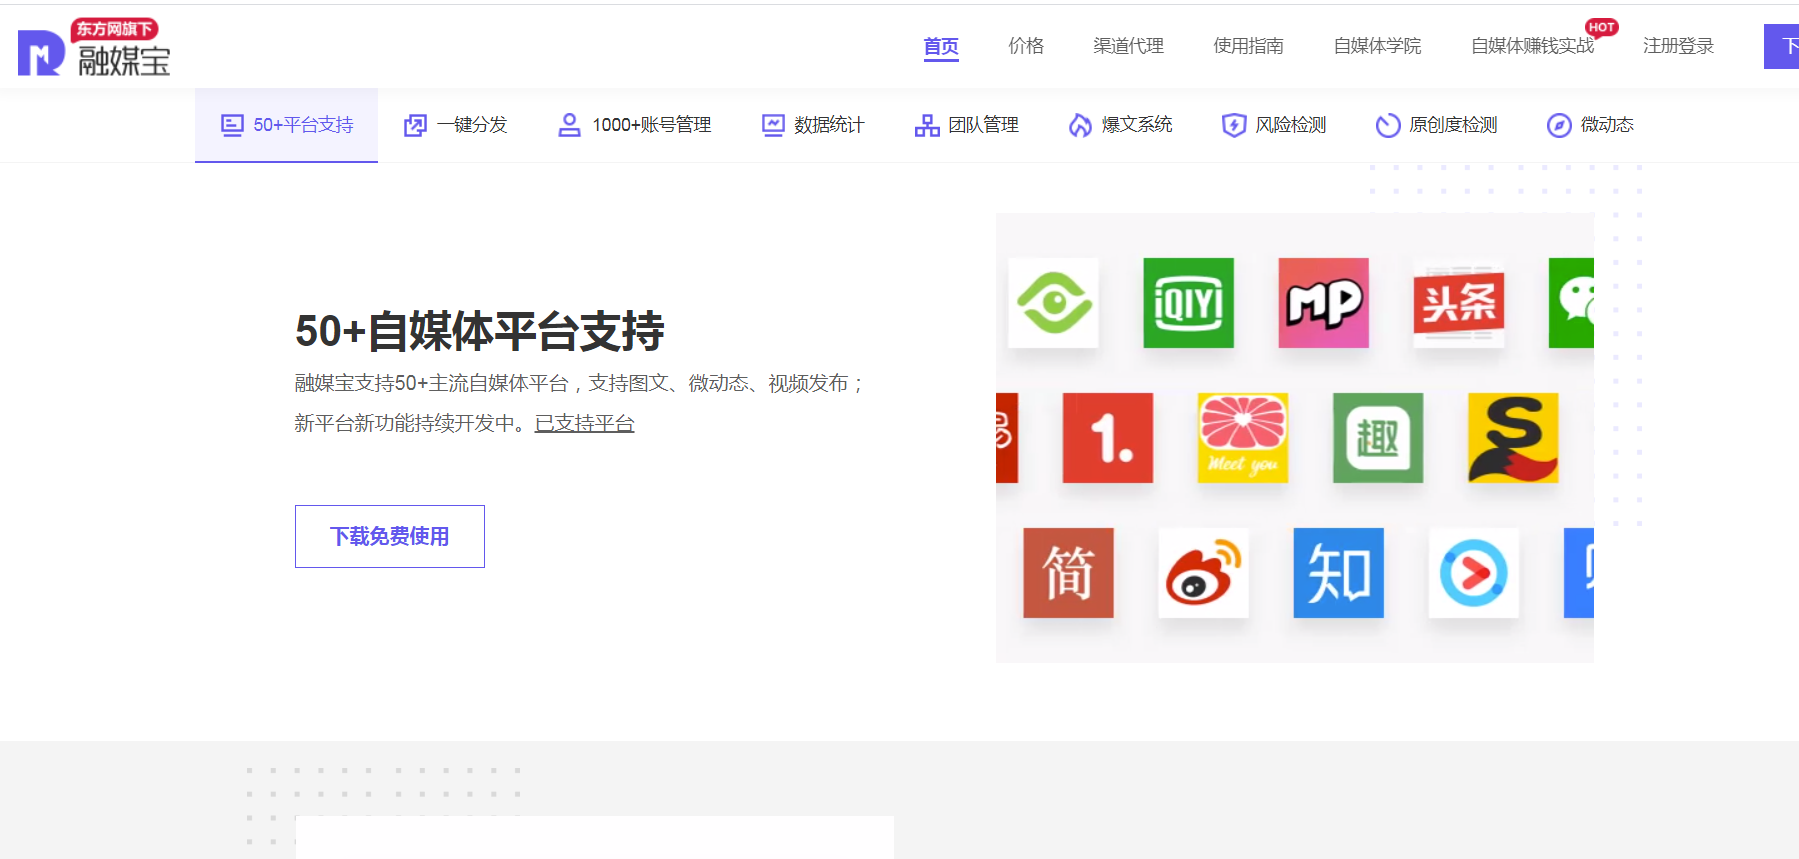Image resolution: width=1799 pixels, height=859 pixels.
Task: Switch to 原创度检测 tab
Action: pyautogui.click(x=1453, y=125)
